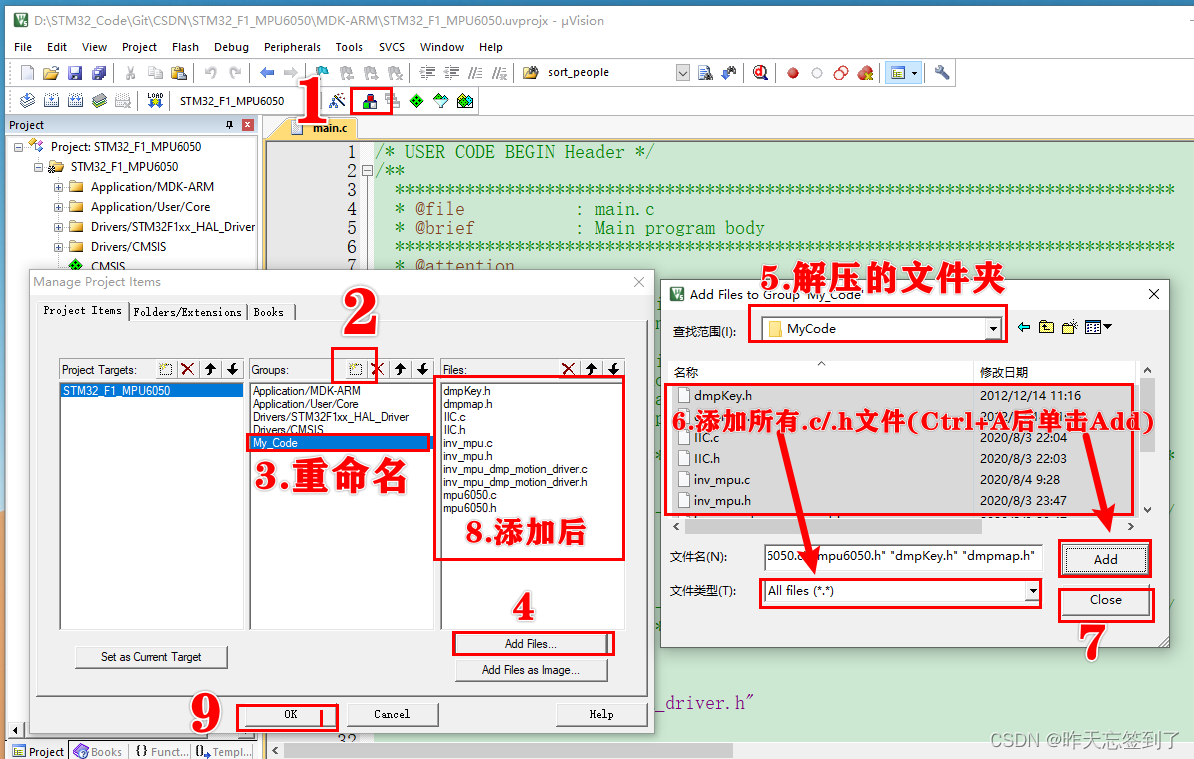Open Manage Run-Time Environment green diamond icon
Image resolution: width=1194 pixels, height=759 pixels.
coord(417,100)
